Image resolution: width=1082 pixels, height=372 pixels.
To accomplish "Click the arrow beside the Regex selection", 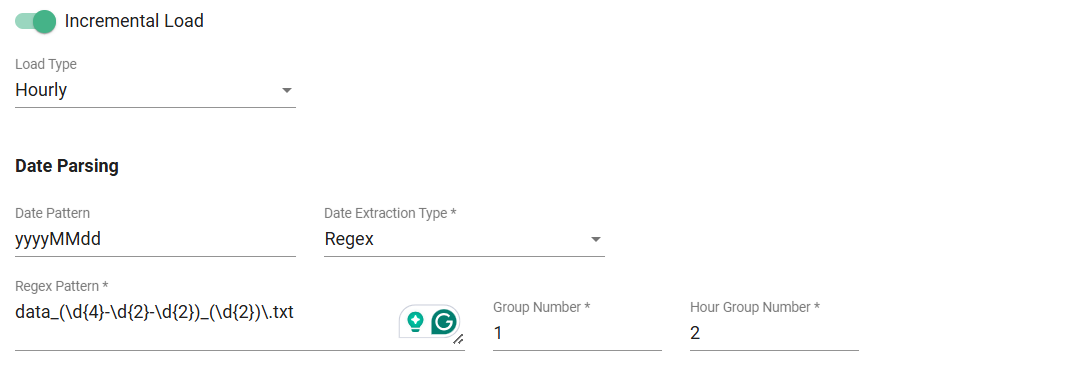I will click(596, 239).
